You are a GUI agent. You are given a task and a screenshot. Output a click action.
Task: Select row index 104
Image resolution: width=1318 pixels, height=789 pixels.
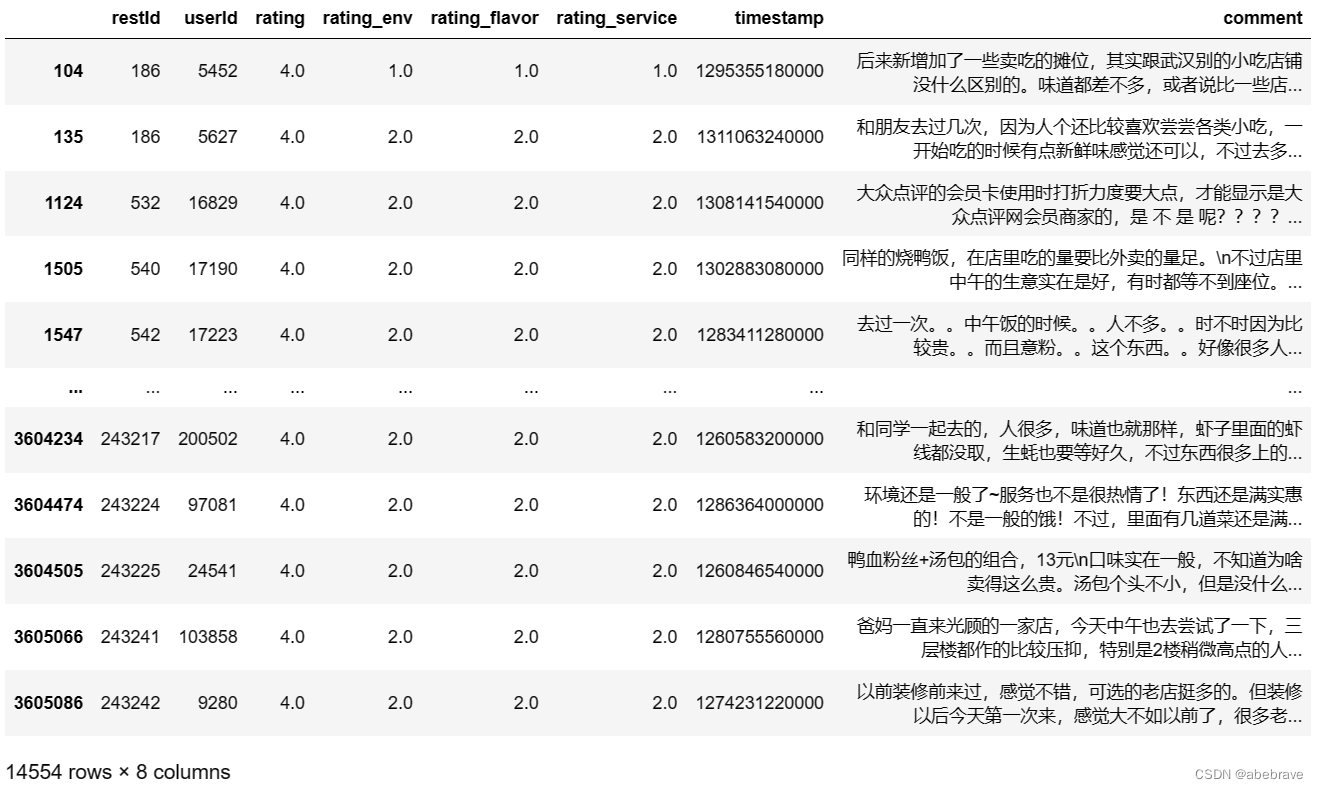click(x=68, y=71)
